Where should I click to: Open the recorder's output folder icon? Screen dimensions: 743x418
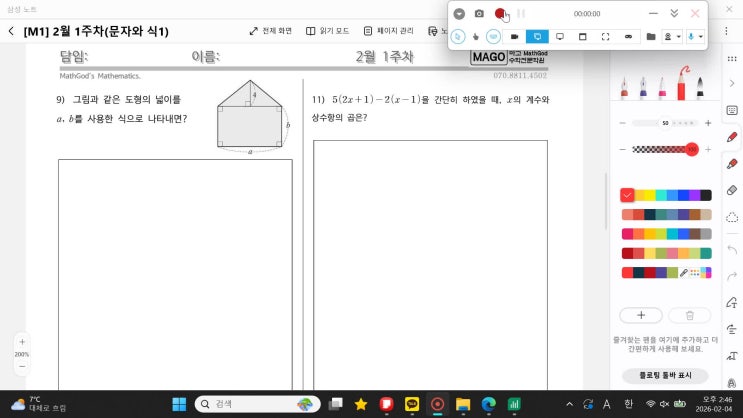click(651, 36)
